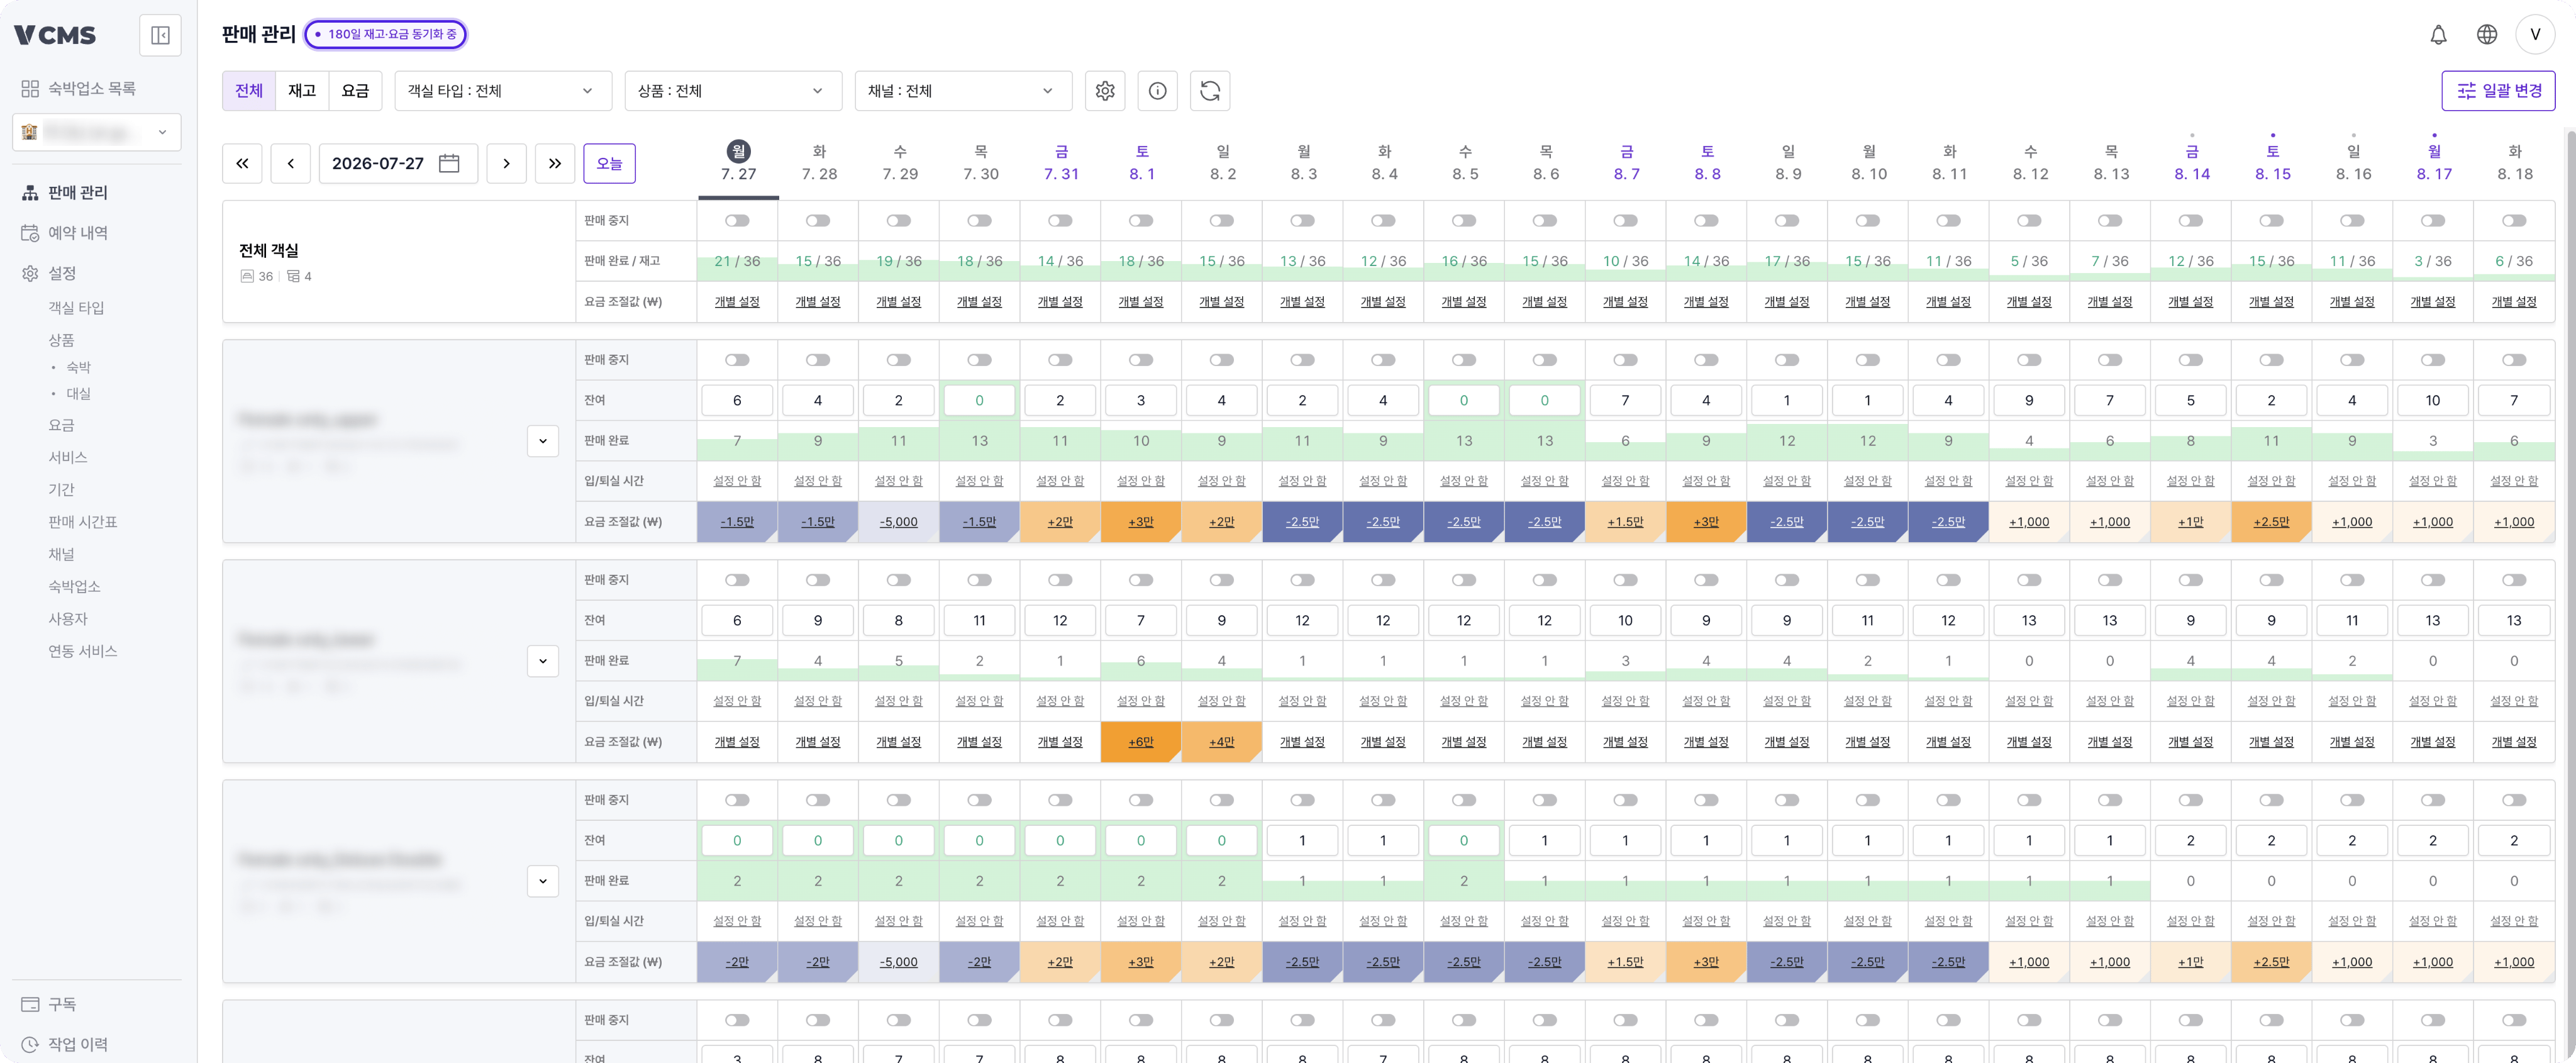
Task: Click the 180일 재고·요금 동기화 중 status badge
Action: pyautogui.click(x=386, y=34)
